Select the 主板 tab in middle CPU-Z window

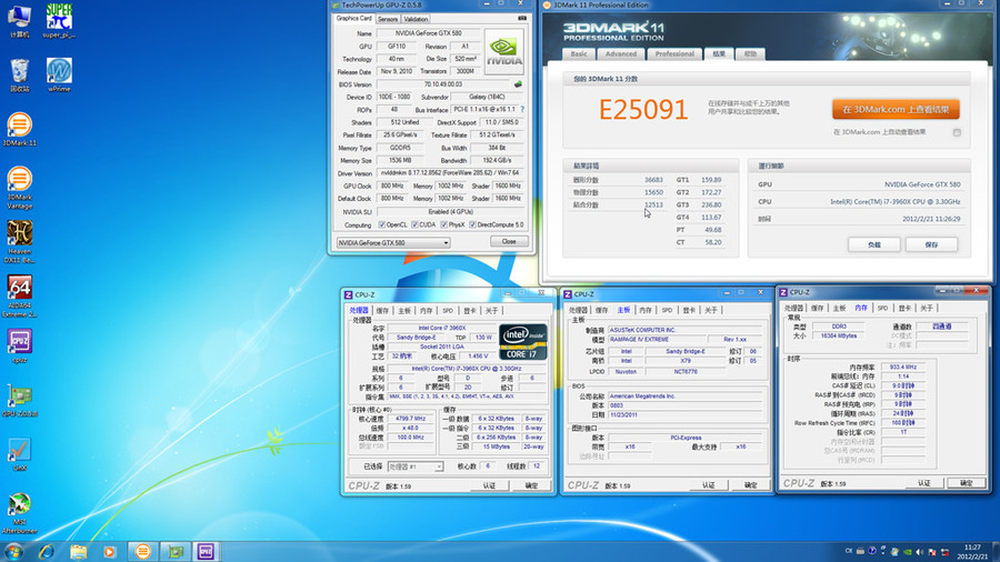623,310
